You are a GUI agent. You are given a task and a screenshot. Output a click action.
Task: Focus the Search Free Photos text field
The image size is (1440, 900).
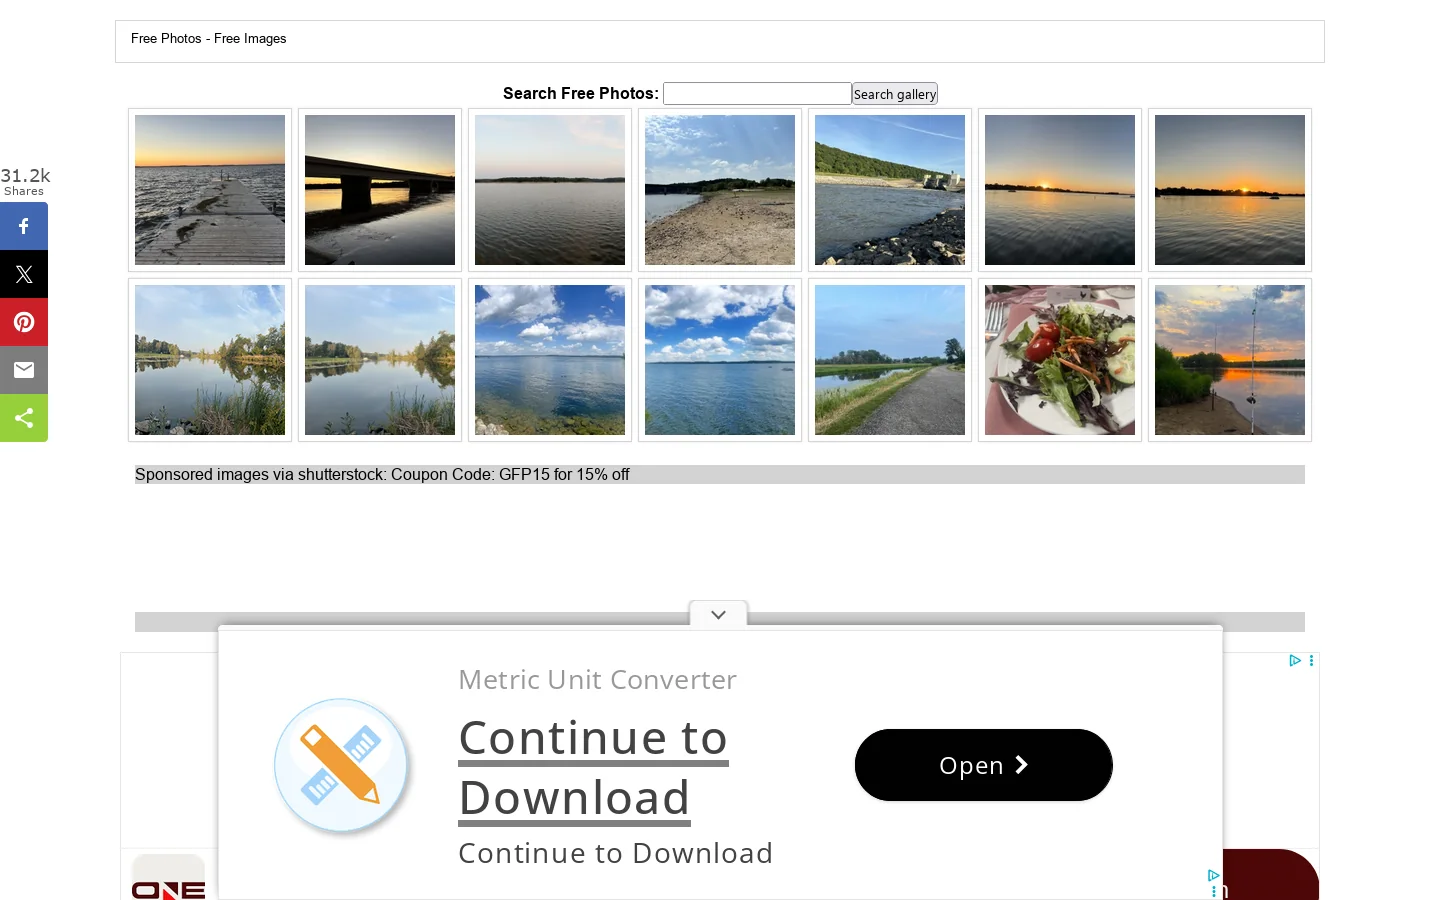[757, 93]
